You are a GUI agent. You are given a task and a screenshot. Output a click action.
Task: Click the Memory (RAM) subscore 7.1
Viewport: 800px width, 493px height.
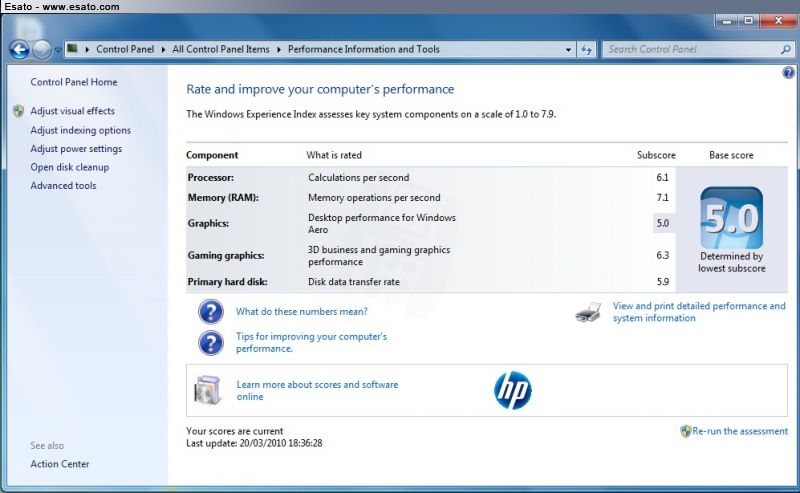tap(662, 198)
